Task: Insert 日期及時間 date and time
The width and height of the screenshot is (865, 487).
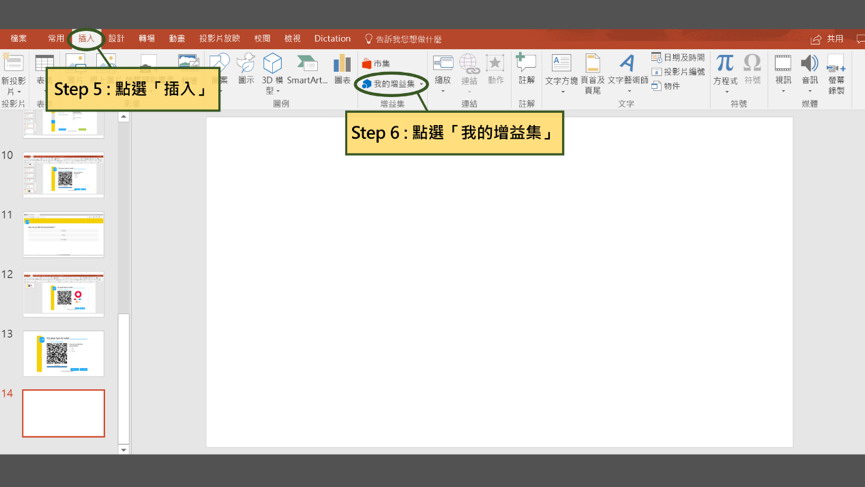Action: pyautogui.click(x=678, y=57)
